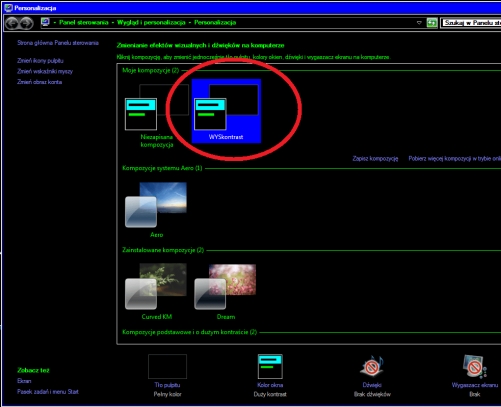Click the Back navigation arrow
Screen dimensions: 501x407
pyautogui.click(x=12, y=23)
